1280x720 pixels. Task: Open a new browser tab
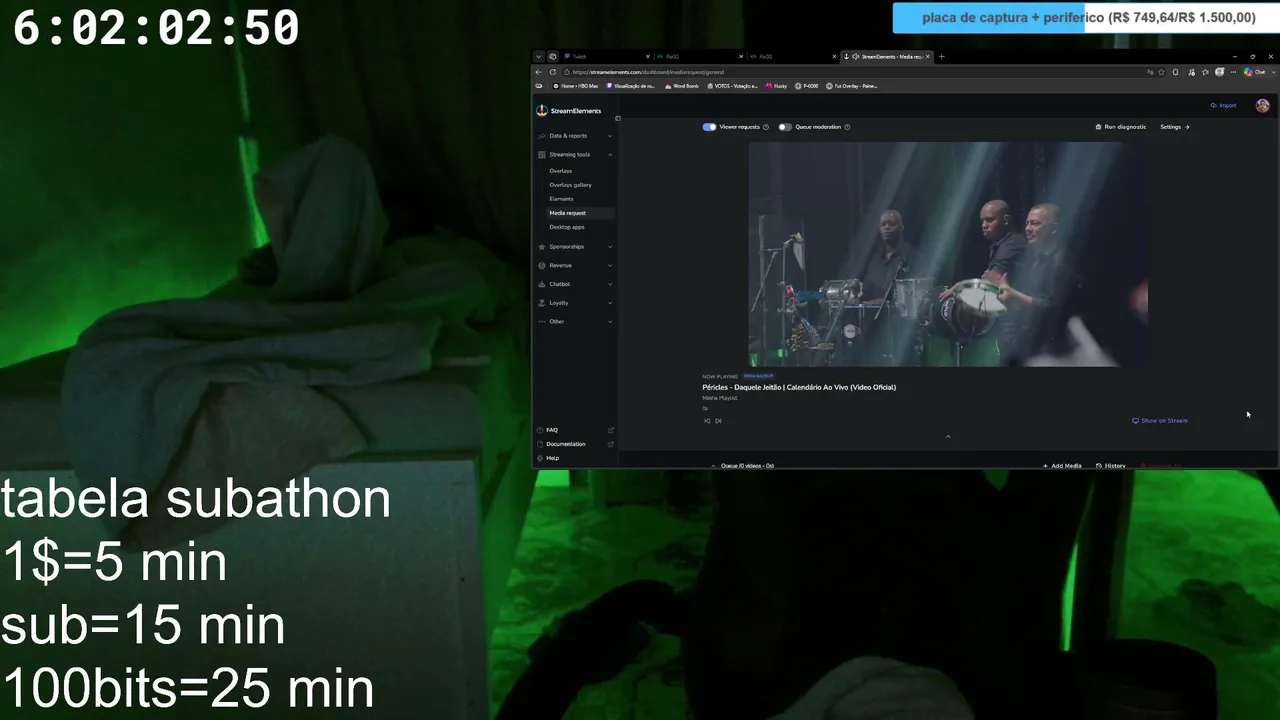pyautogui.click(x=941, y=57)
